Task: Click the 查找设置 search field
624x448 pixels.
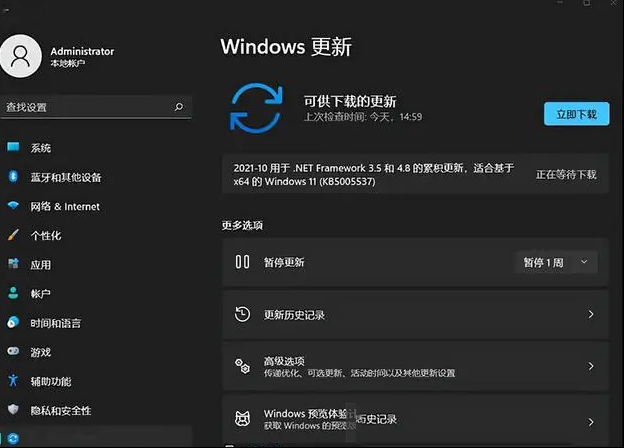Action: click(96, 107)
